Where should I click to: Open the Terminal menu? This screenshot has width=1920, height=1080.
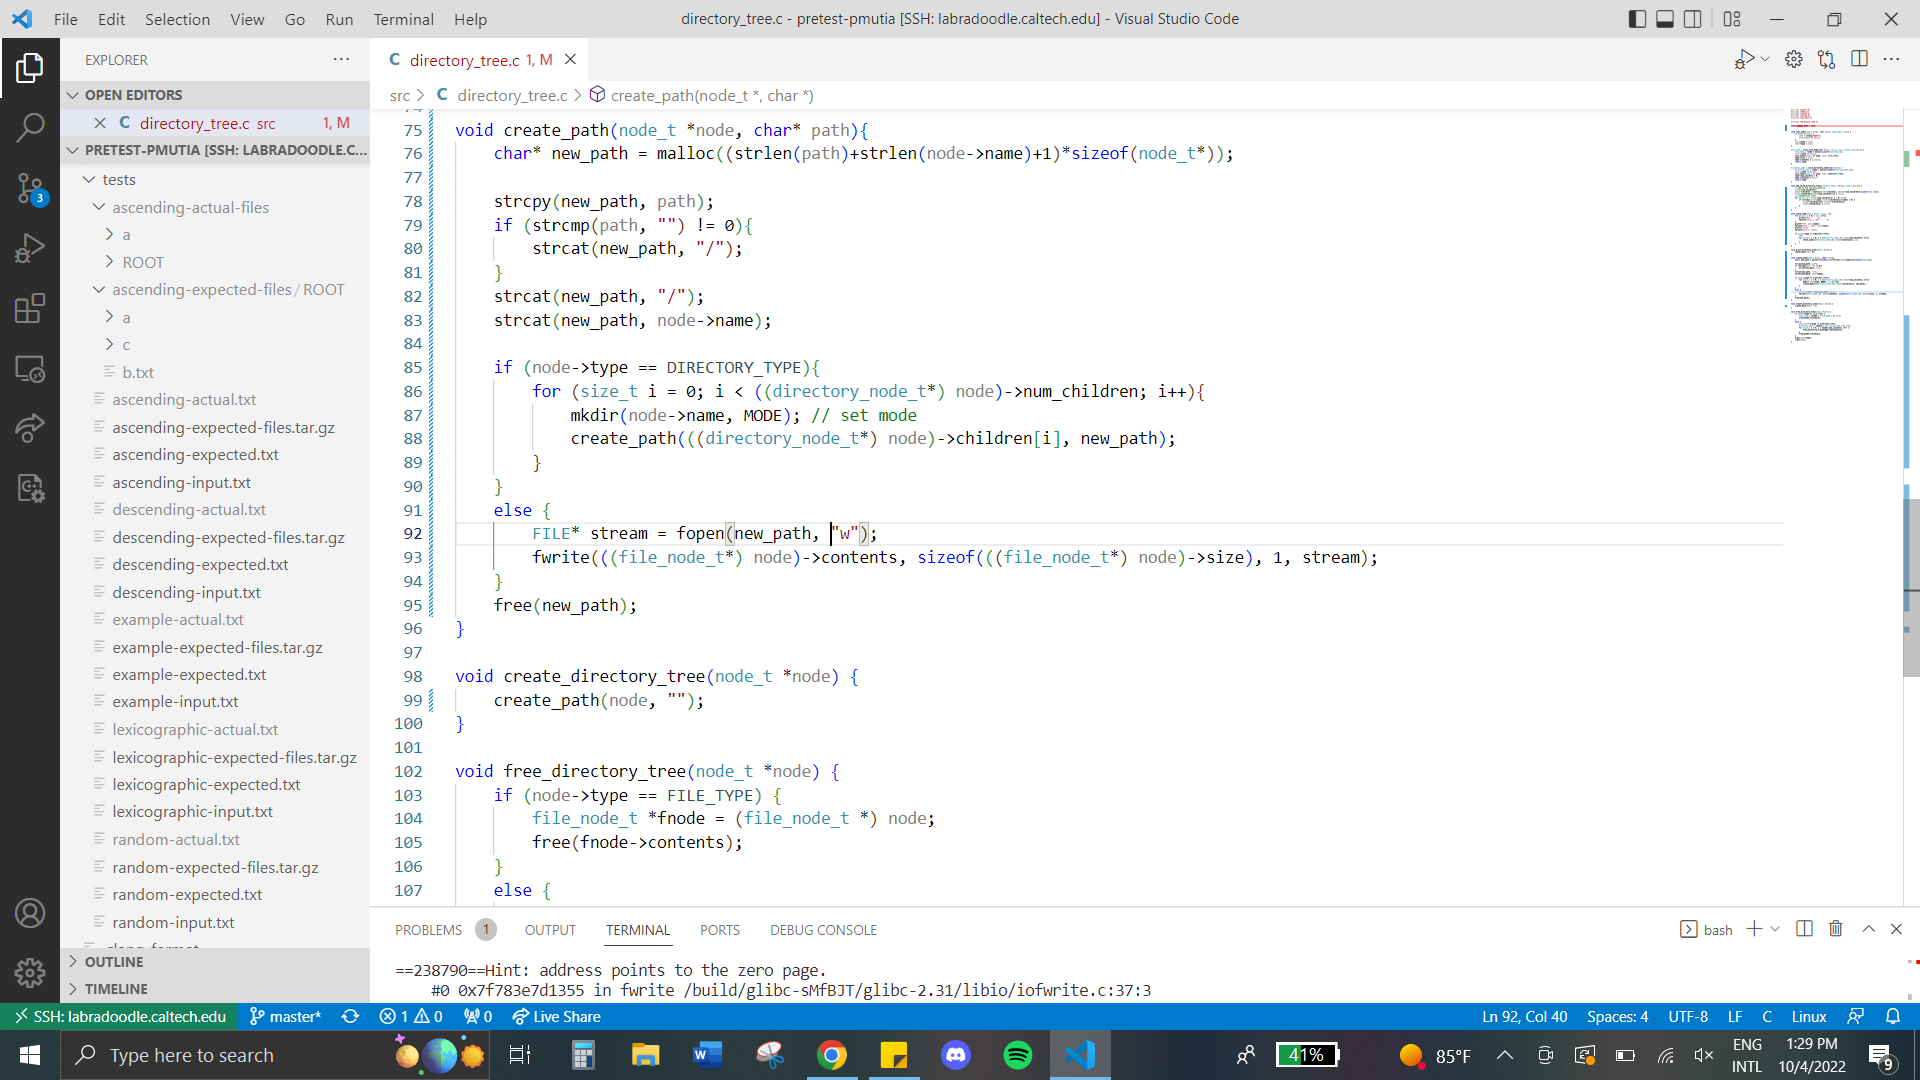403,19
